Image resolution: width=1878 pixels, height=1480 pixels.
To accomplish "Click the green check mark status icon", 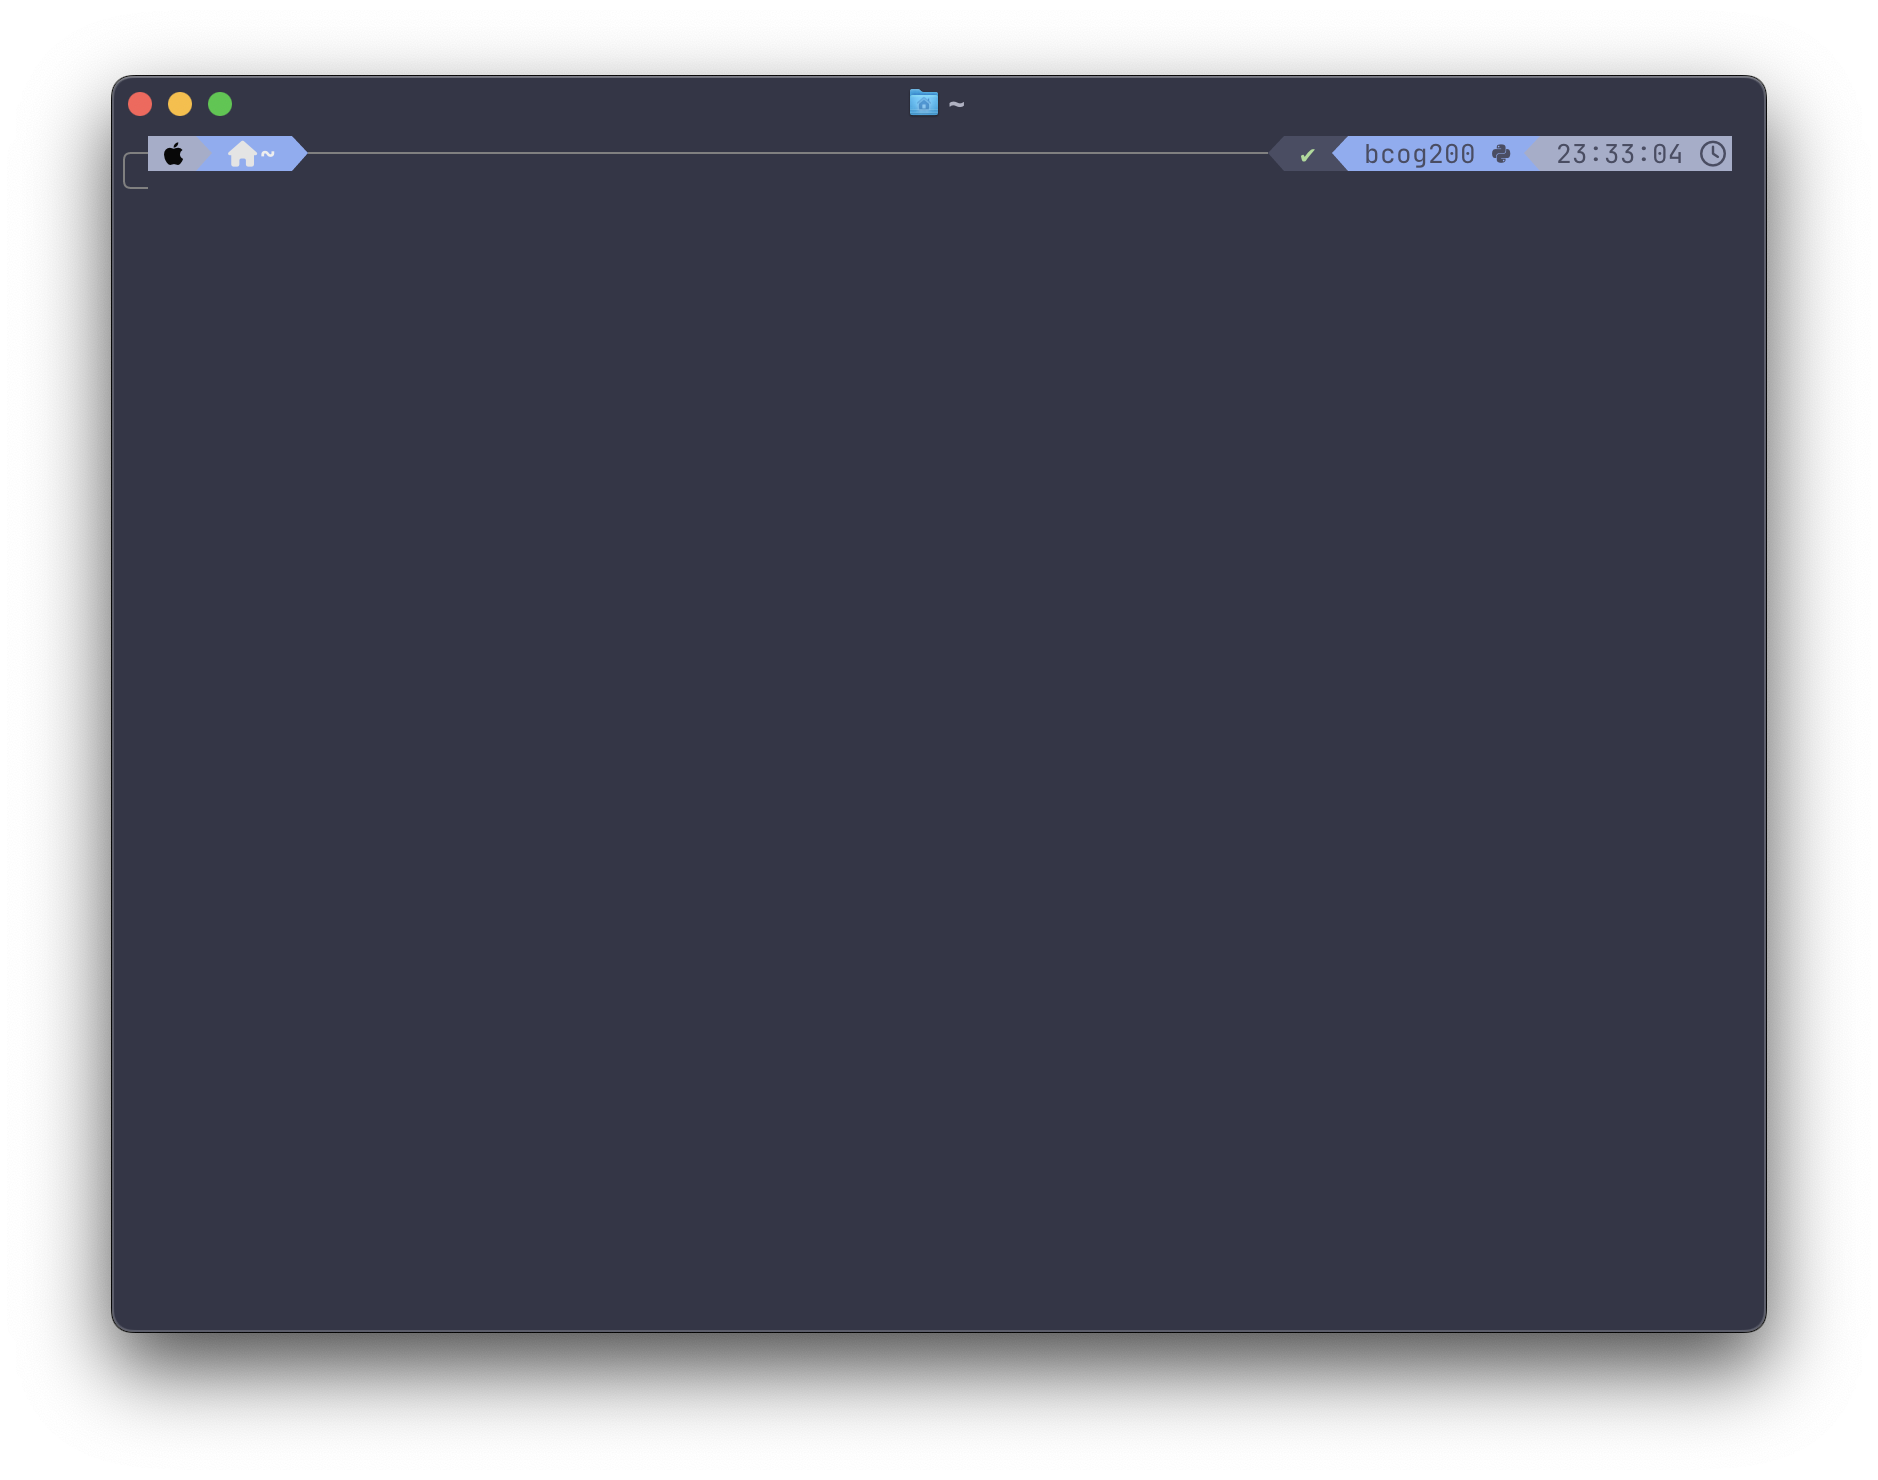I will 1307,155.
